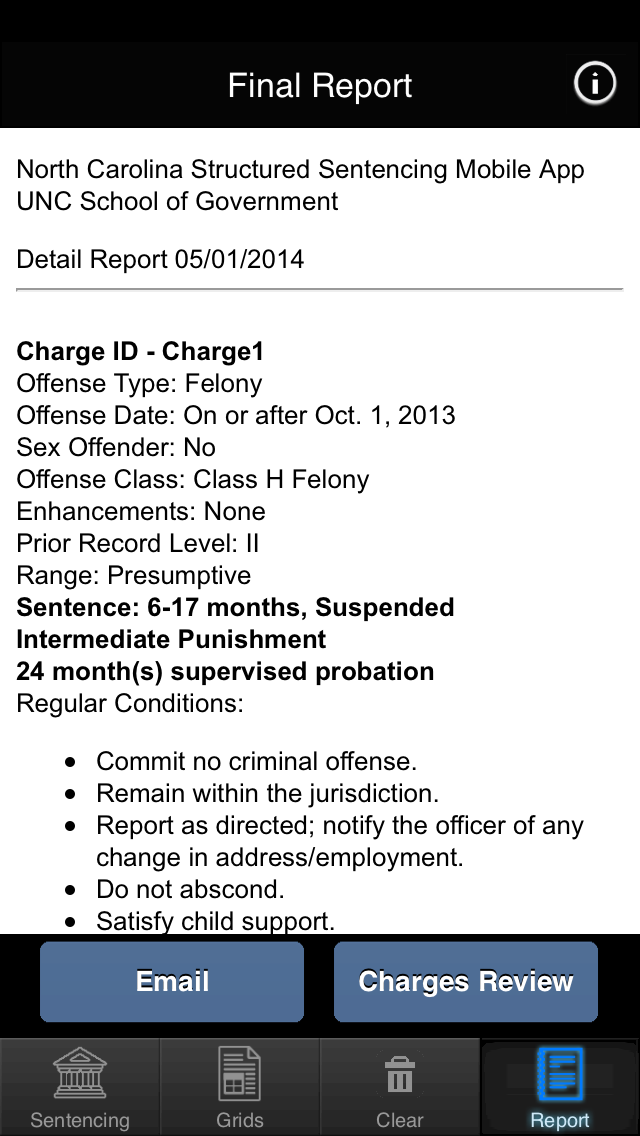Select the Clear tab label
The width and height of the screenshot is (640, 1136).
click(400, 1120)
